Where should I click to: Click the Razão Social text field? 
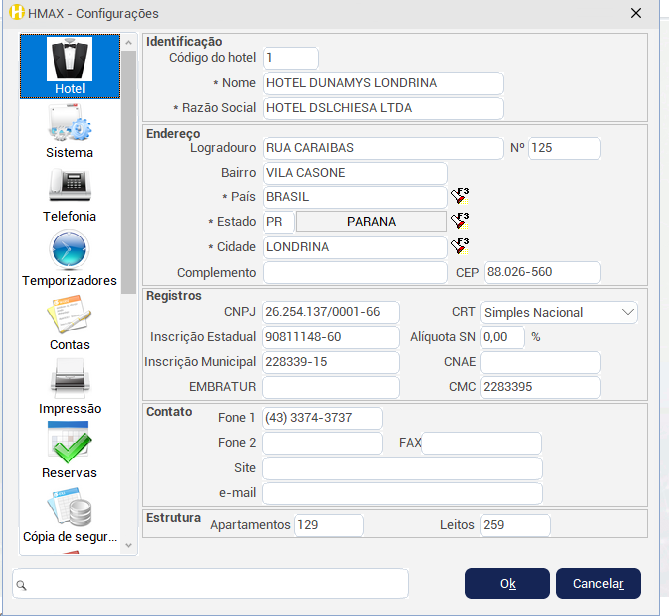[x=383, y=108]
